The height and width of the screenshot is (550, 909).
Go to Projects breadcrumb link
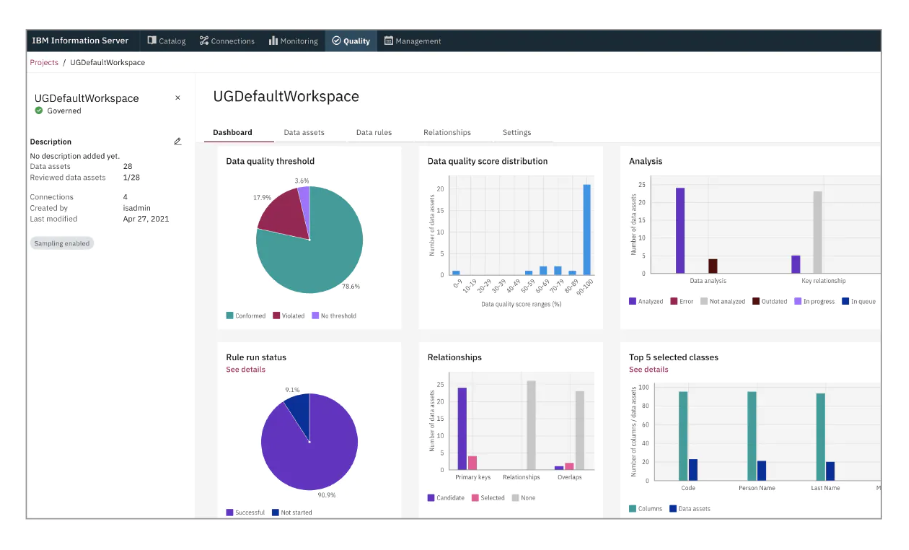point(44,63)
